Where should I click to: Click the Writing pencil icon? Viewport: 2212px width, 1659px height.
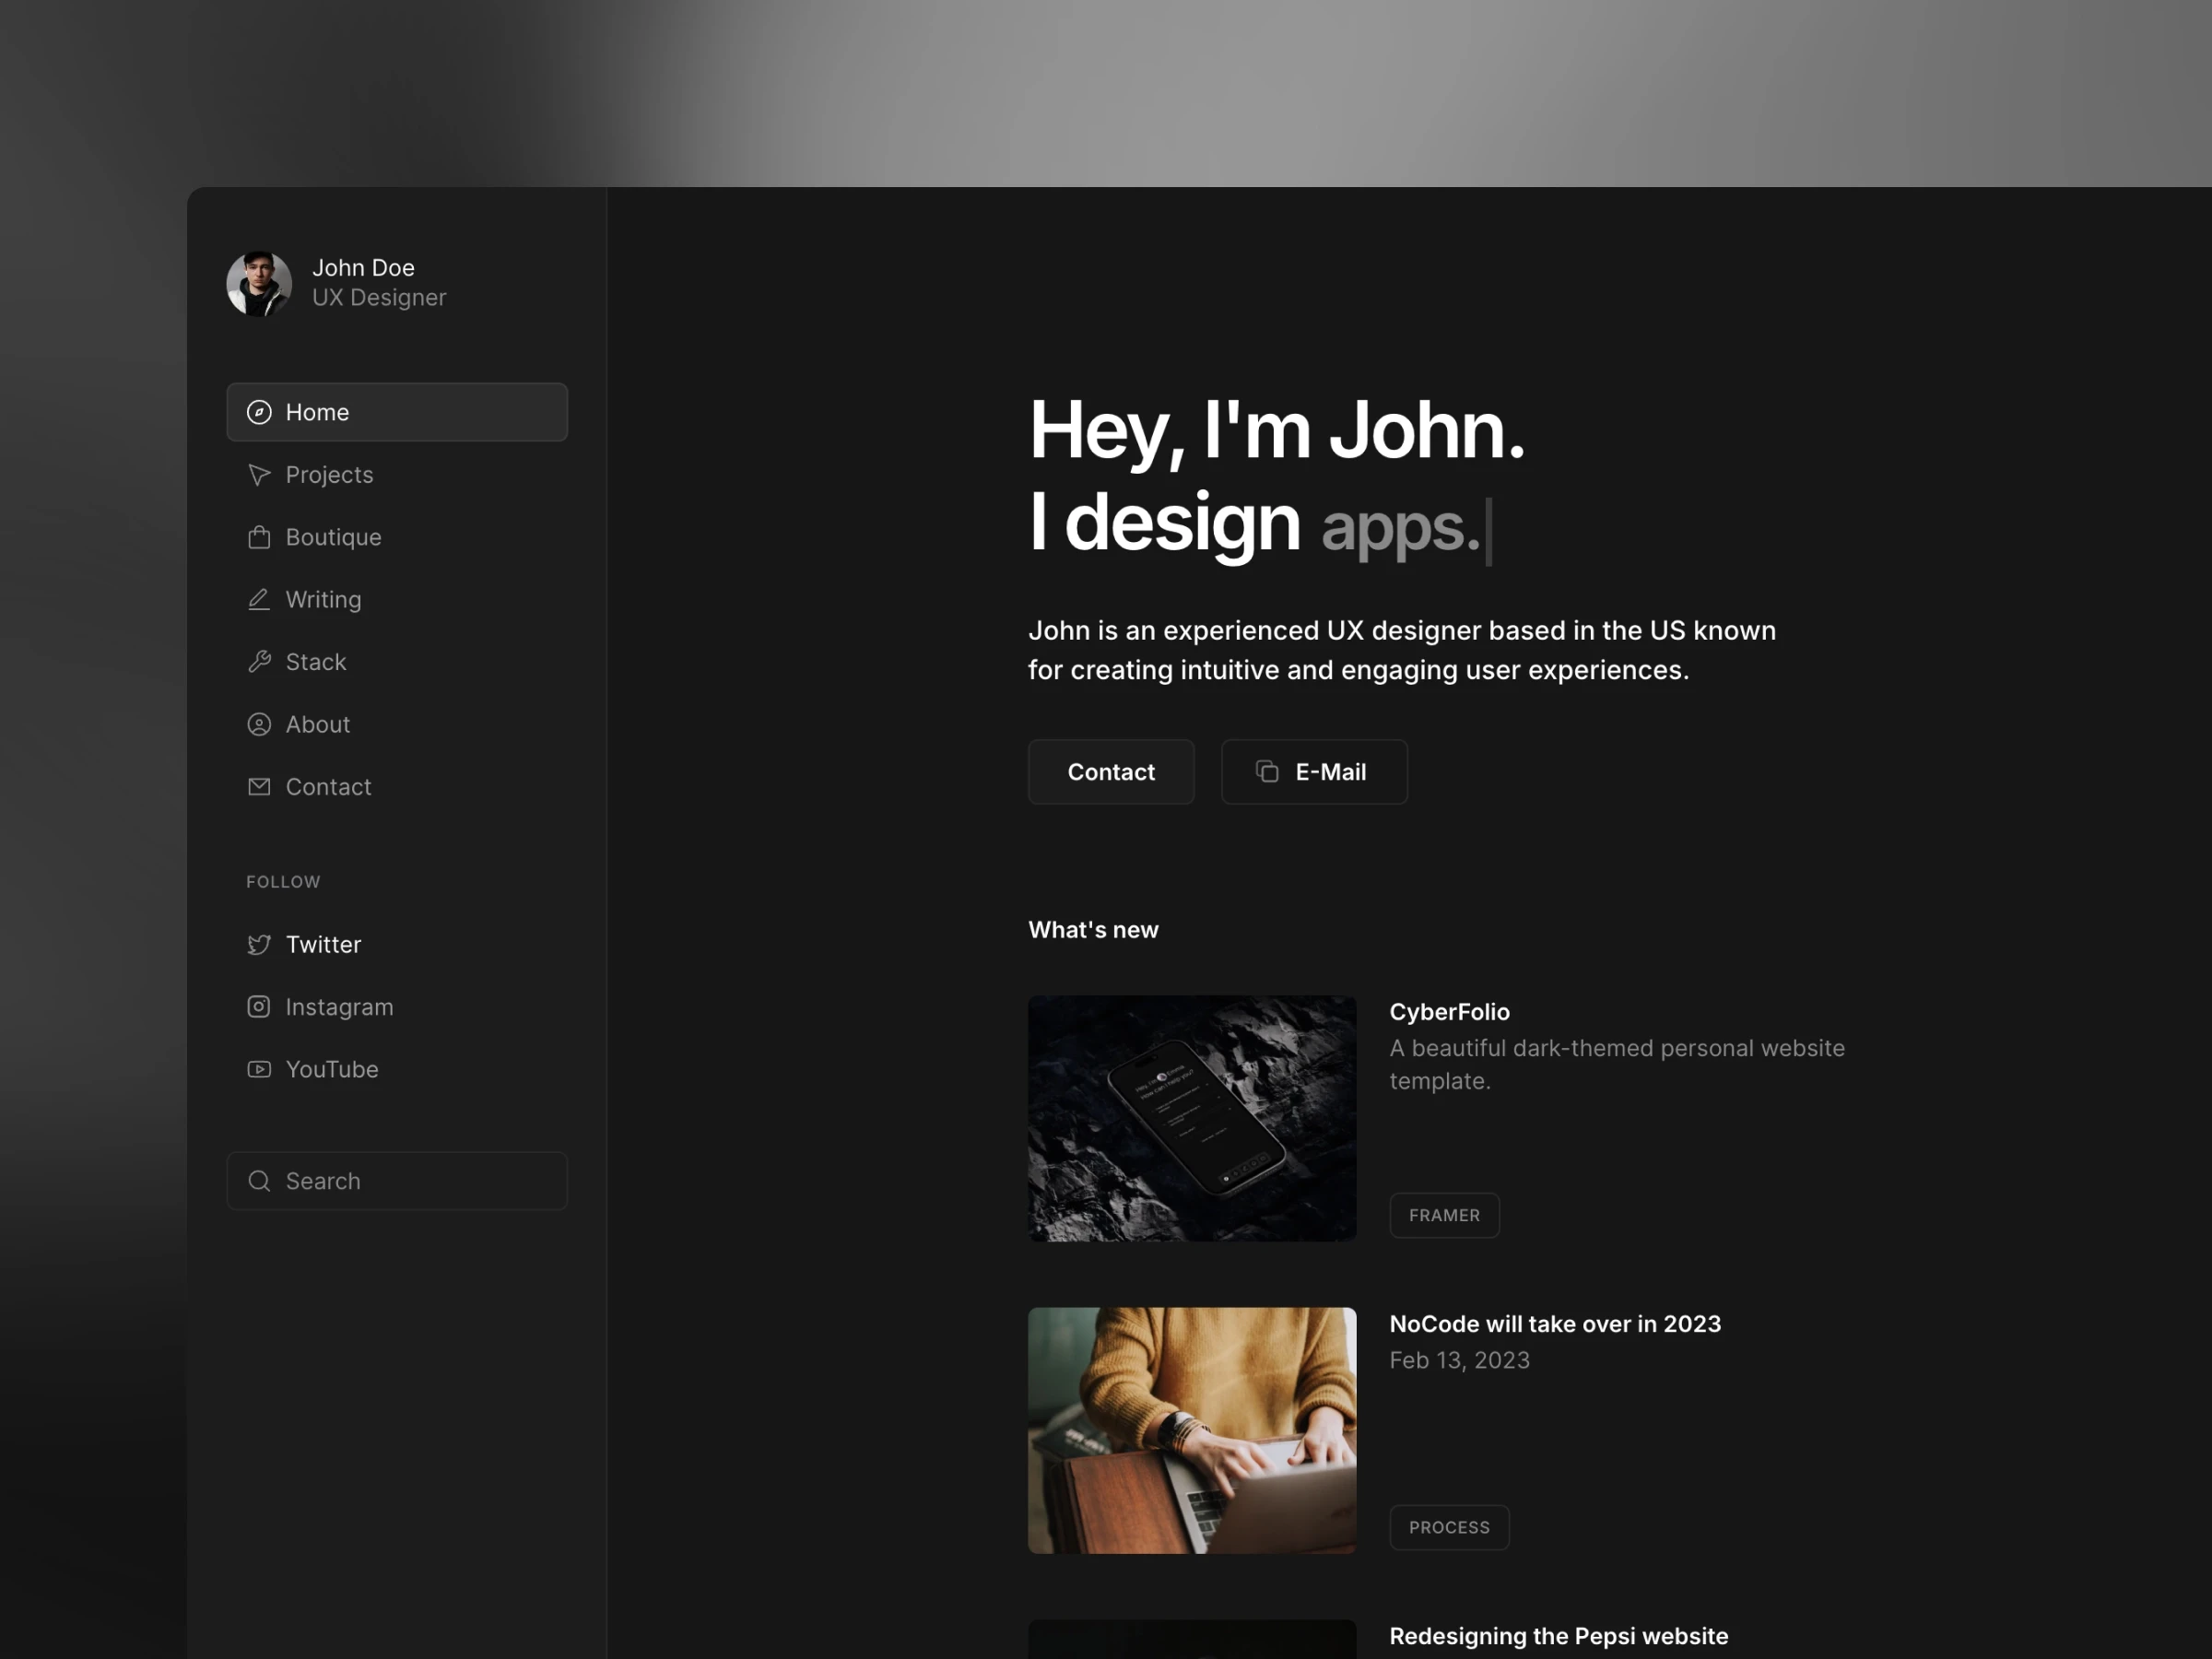[x=259, y=599]
